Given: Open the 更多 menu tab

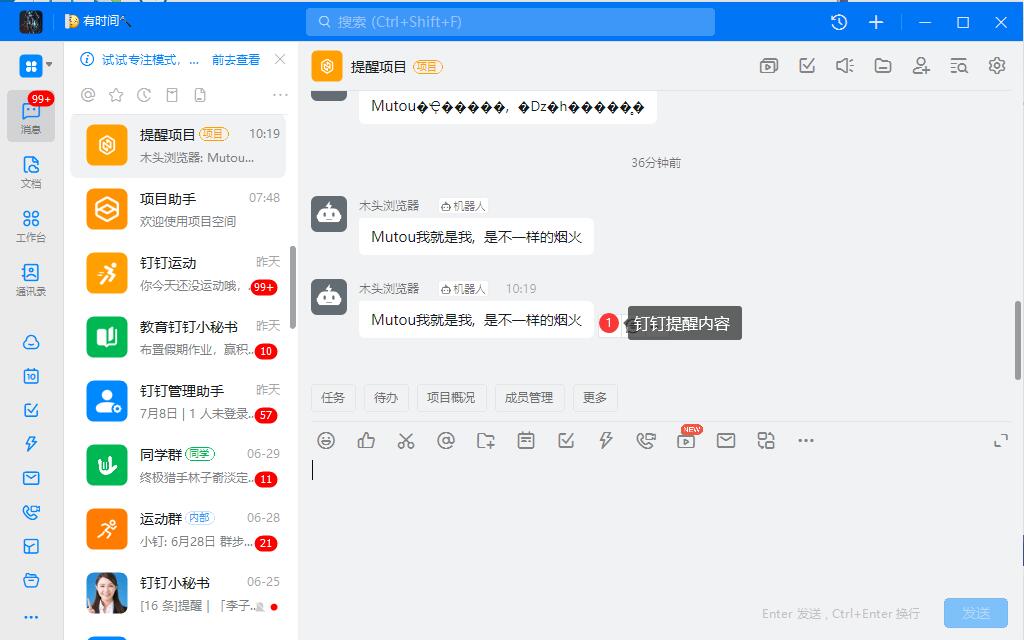Looking at the screenshot, I should (x=595, y=398).
